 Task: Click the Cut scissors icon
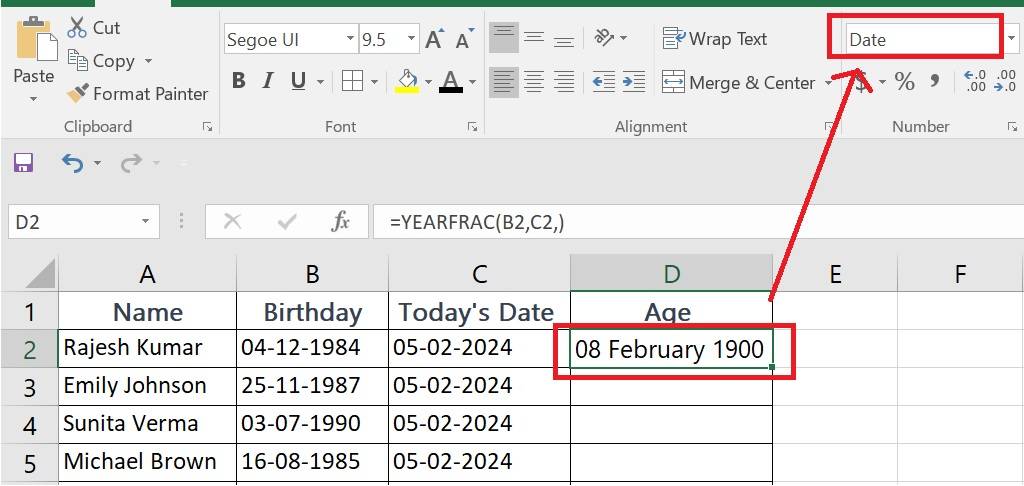pyautogui.click(x=77, y=28)
